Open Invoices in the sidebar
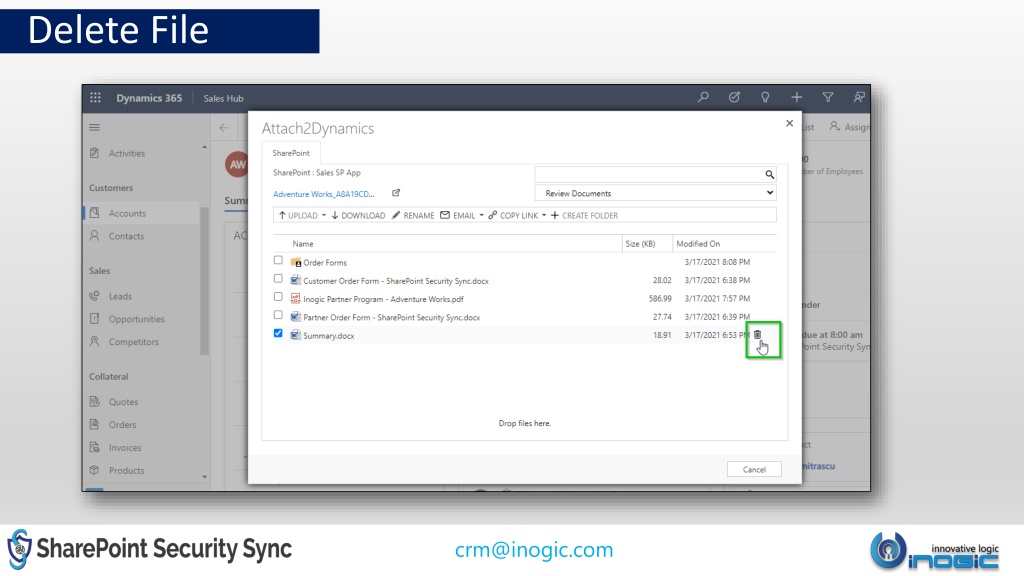Screen dimensions: 1024x576 click(125, 447)
